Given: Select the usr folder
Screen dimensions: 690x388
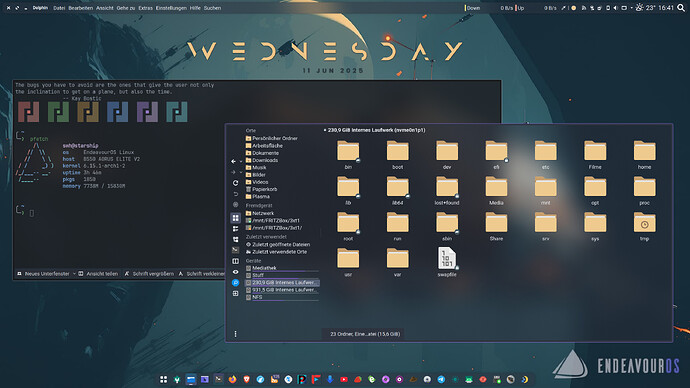Looking at the screenshot, I should pos(348,263).
